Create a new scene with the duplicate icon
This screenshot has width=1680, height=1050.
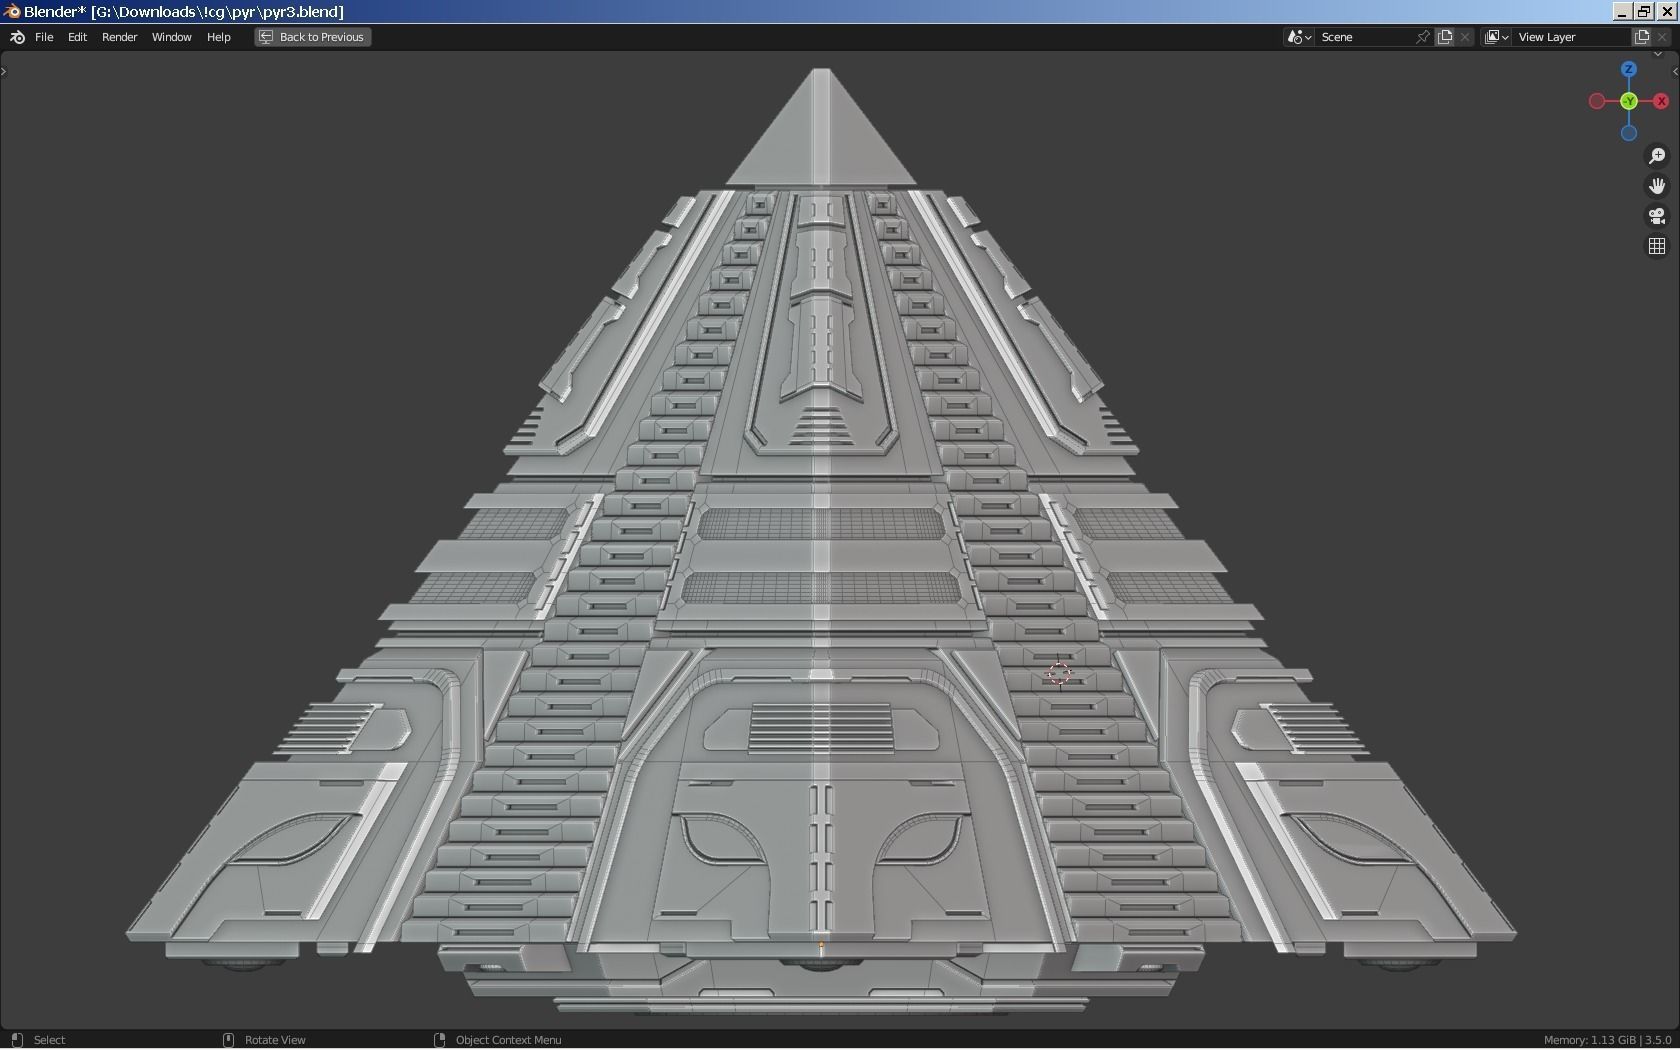tap(1445, 37)
